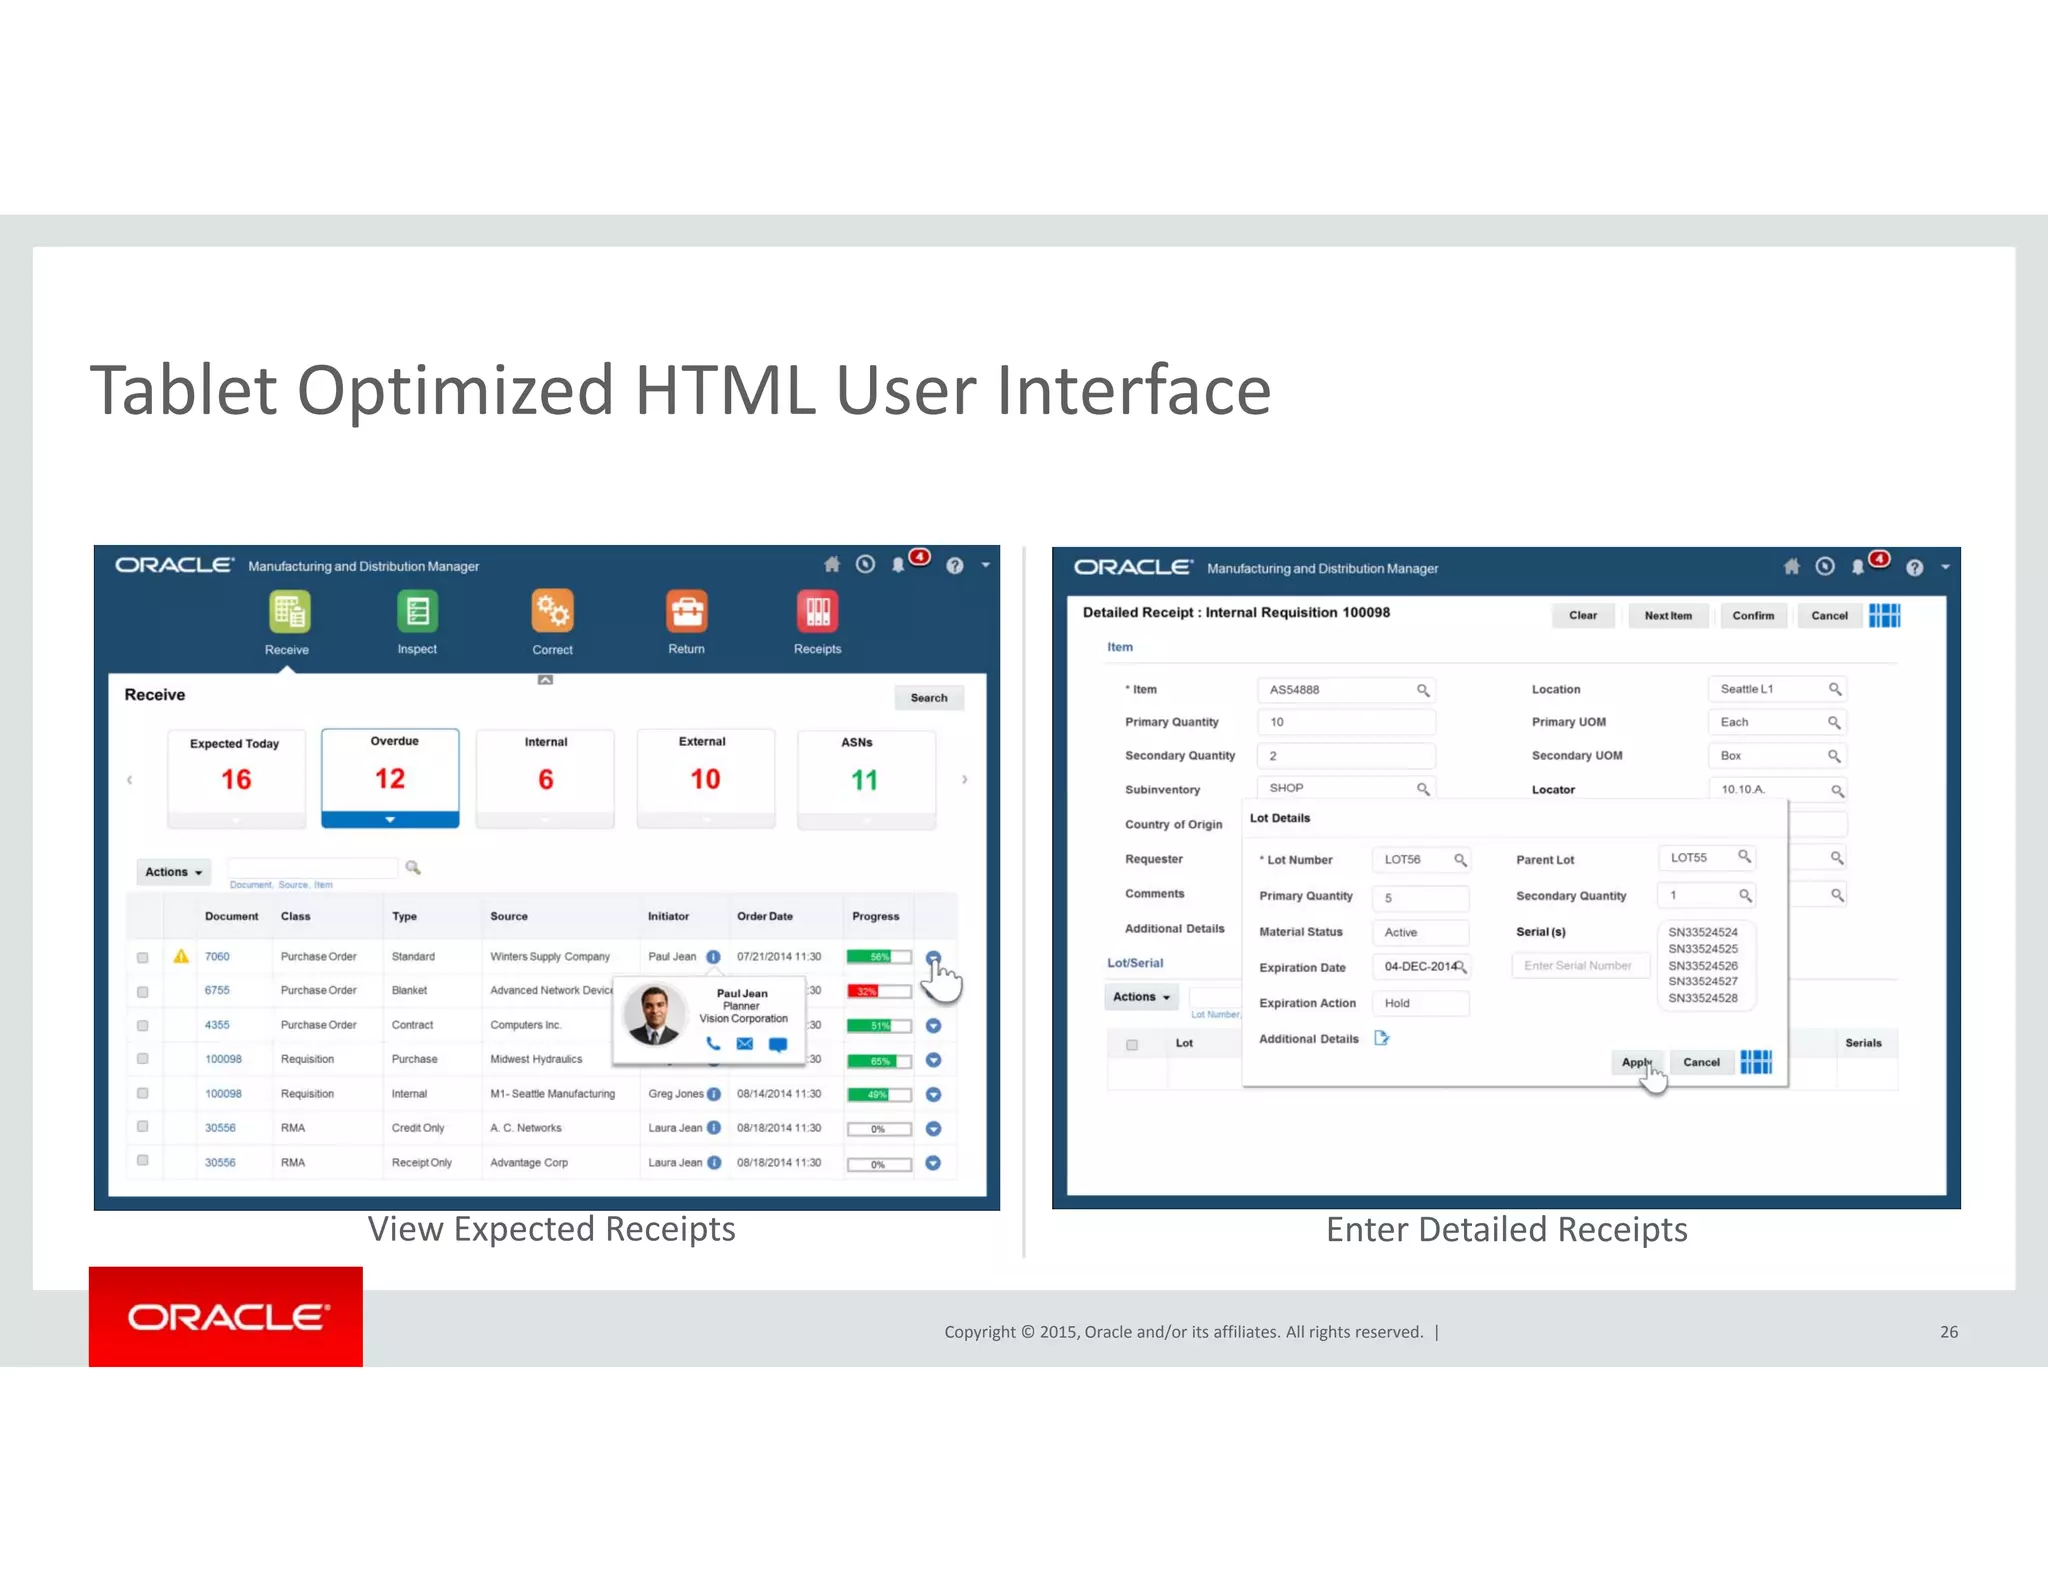
Task: Collapse the module icon bar arrow
Action: click(545, 680)
